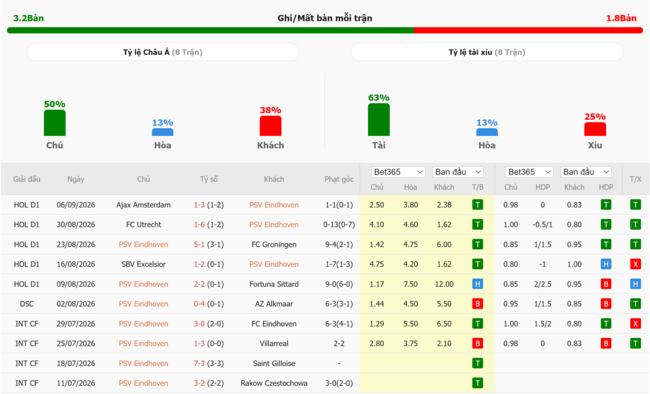Screen dimensions: 650x394
Task: Click the Ngày column header
Action: pos(76,179)
